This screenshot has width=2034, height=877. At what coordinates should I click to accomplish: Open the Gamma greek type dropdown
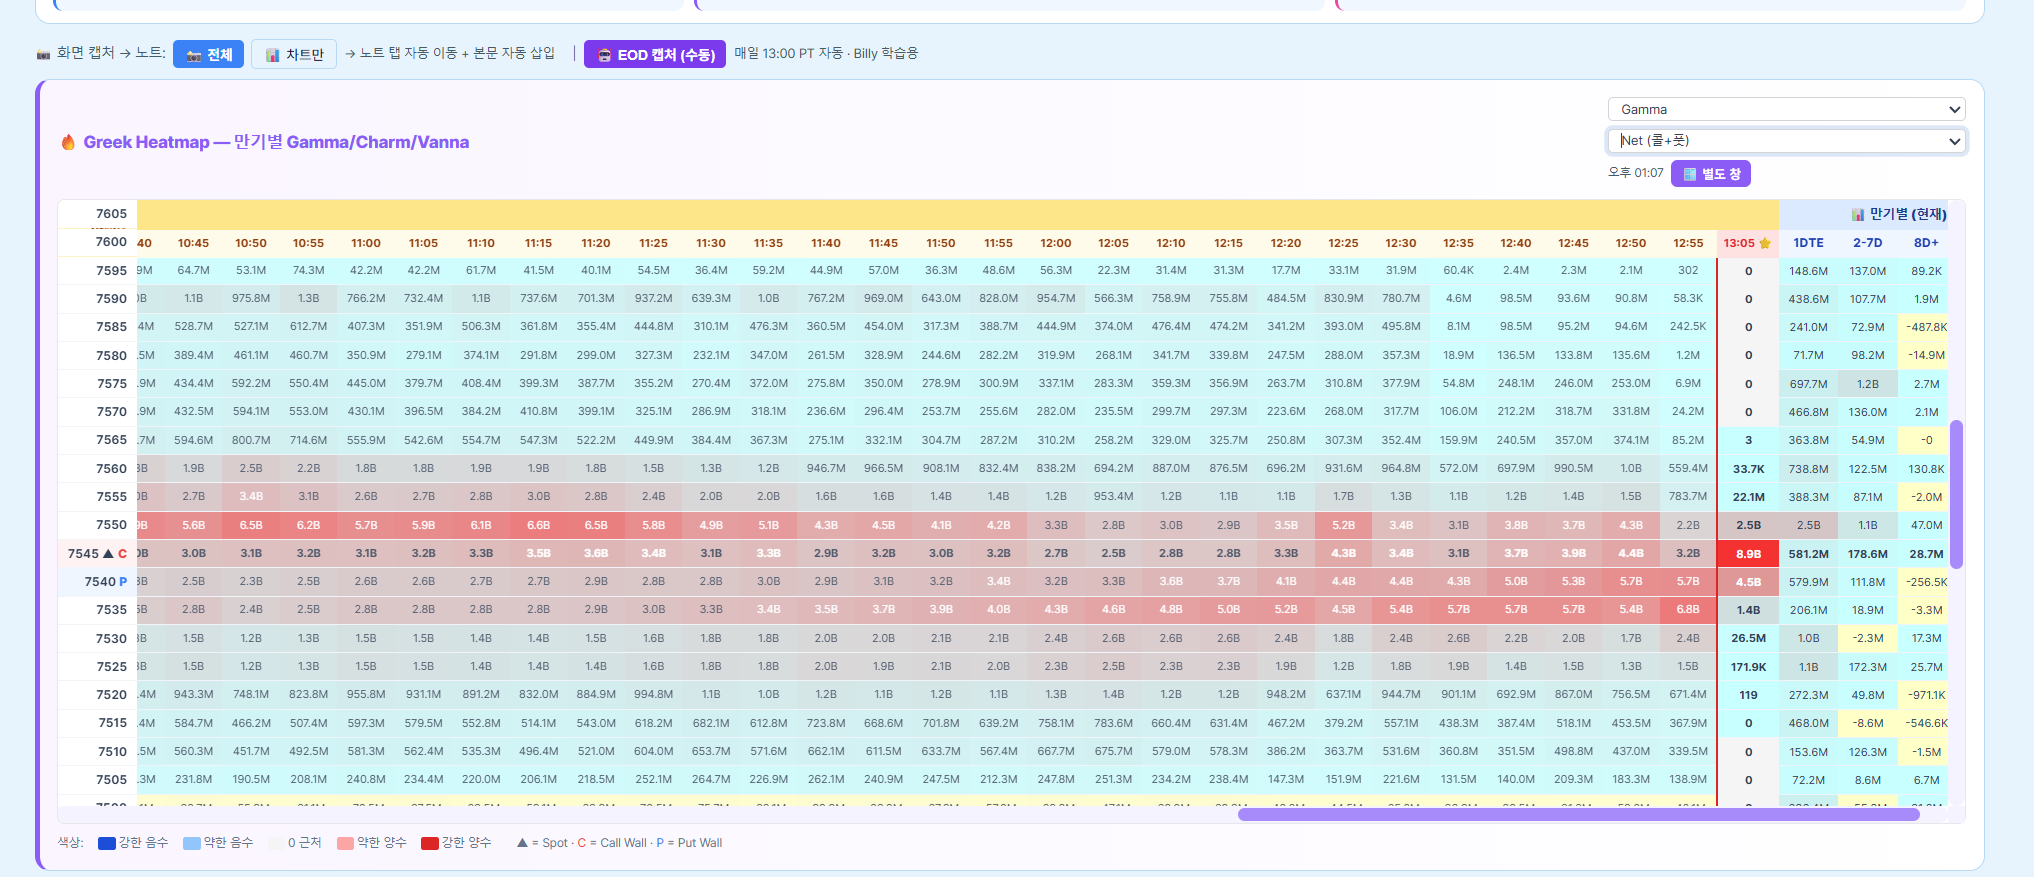[x=1786, y=109]
